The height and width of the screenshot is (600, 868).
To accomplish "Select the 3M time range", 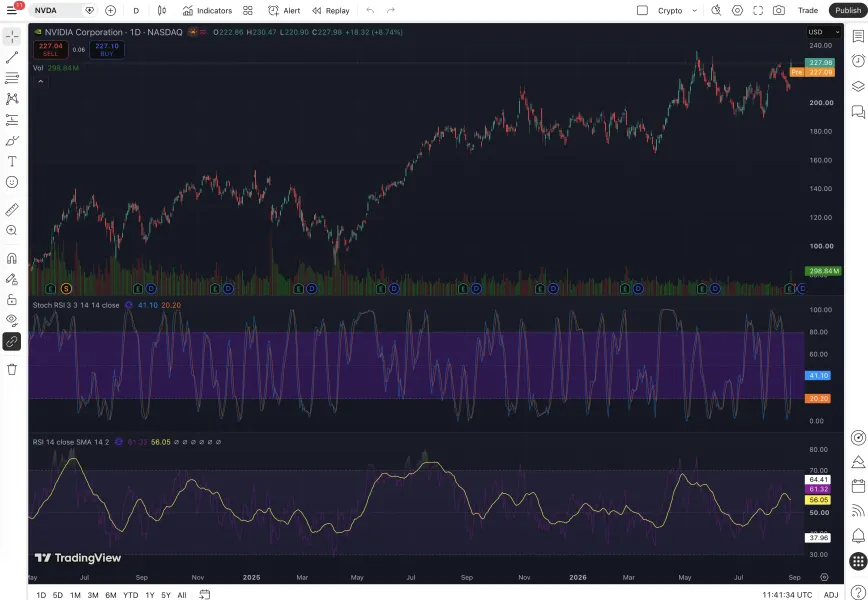I will point(93,595).
